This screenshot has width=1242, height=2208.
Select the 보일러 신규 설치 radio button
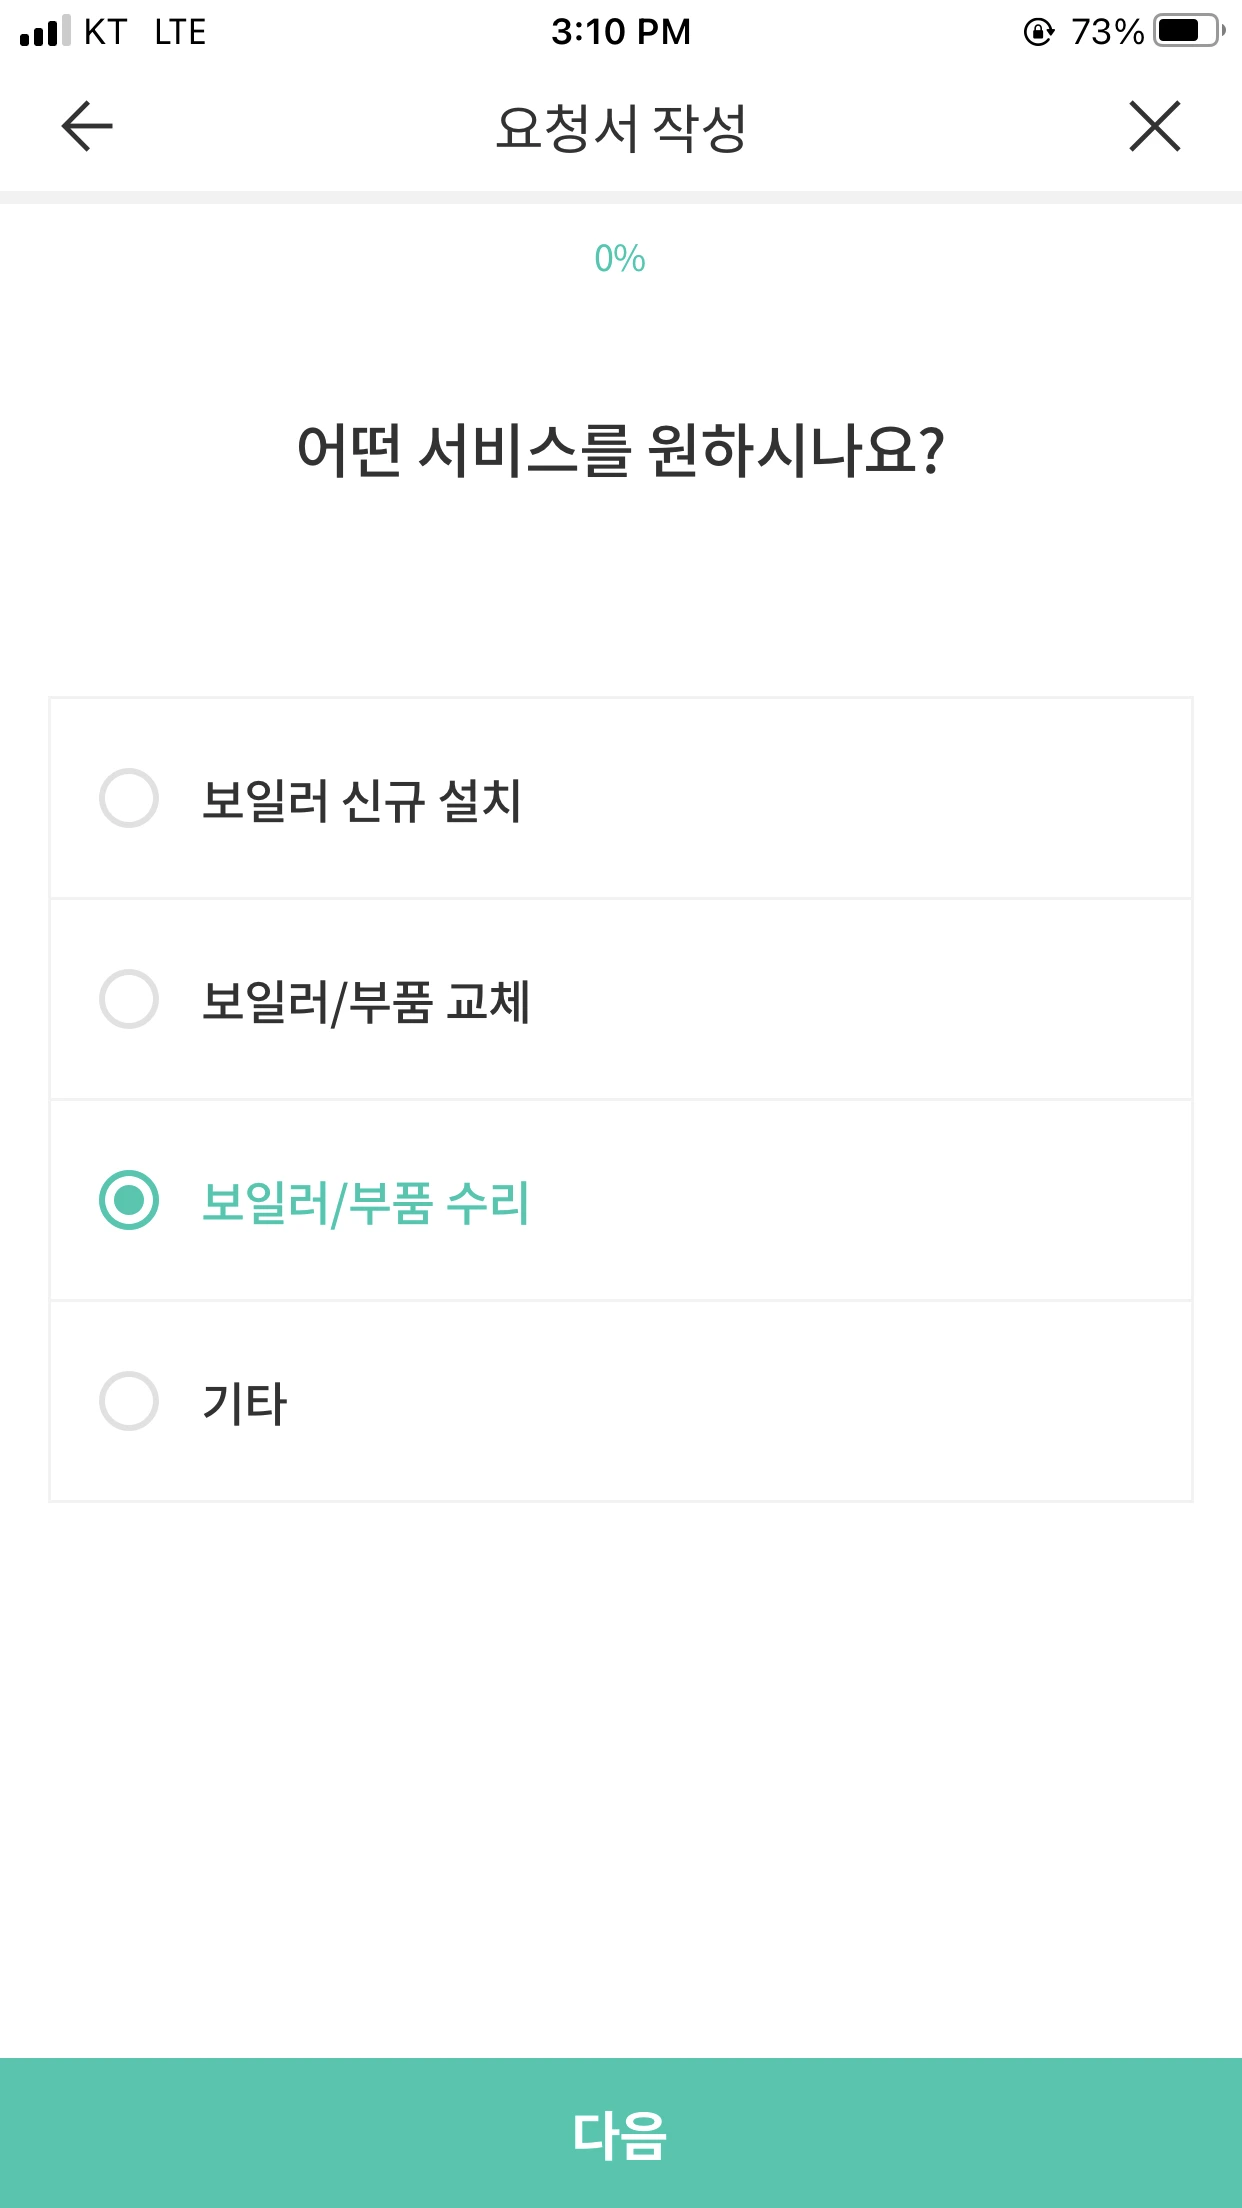click(x=129, y=798)
